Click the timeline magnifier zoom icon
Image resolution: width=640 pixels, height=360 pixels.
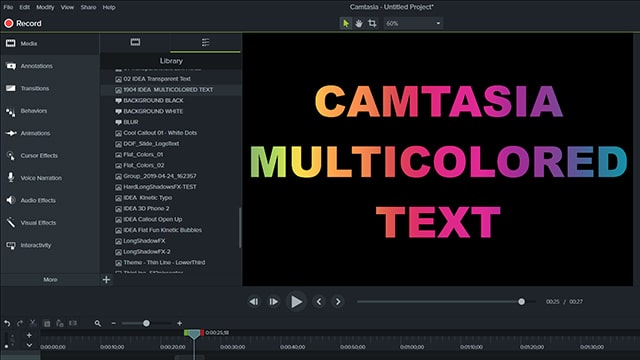click(x=98, y=323)
